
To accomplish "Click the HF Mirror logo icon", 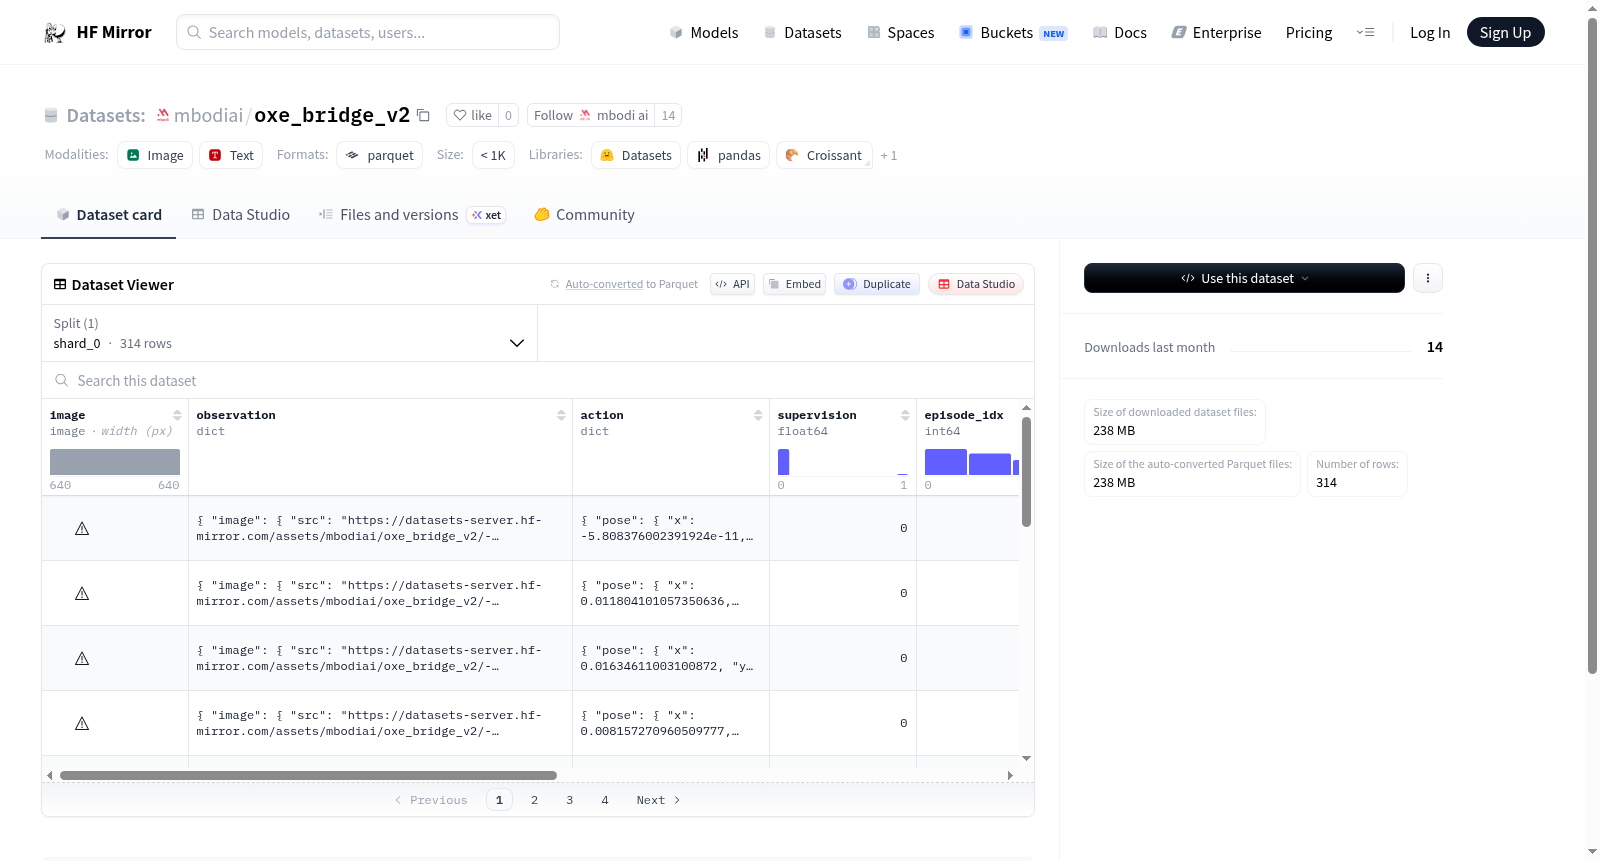I will [x=55, y=33].
